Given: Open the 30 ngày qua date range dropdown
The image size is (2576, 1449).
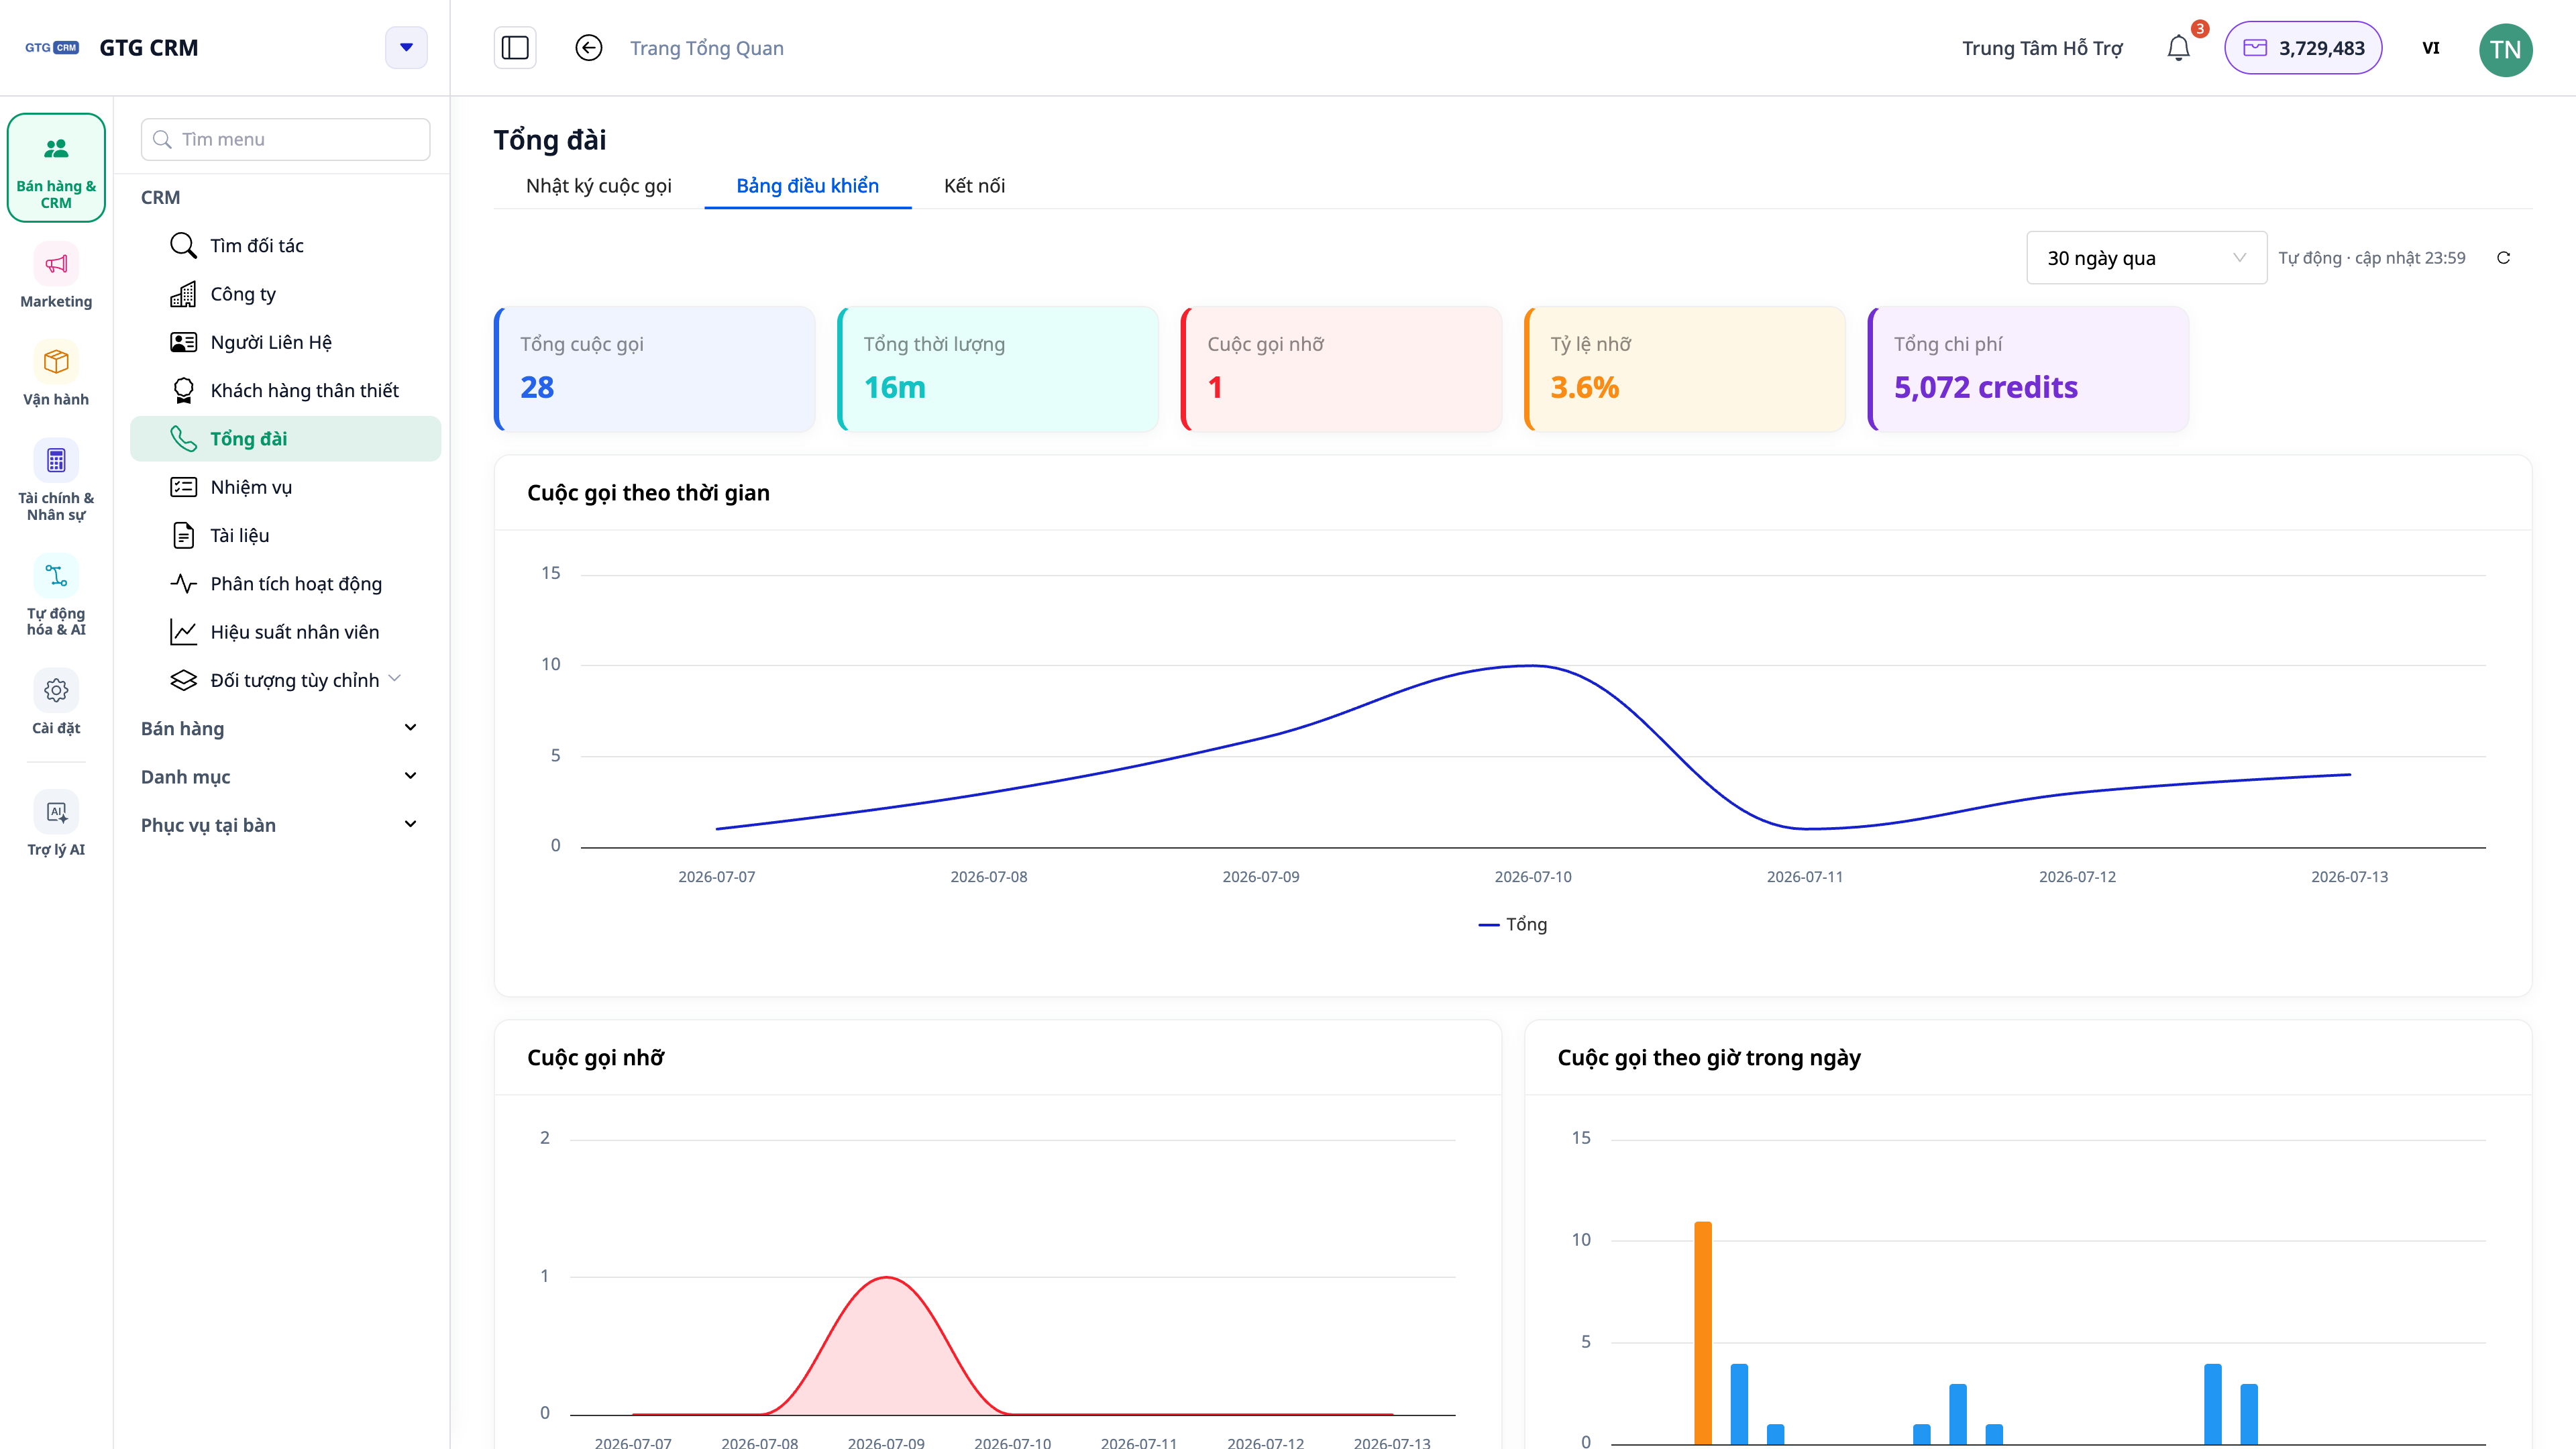Looking at the screenshot, I should (2146, 258).
